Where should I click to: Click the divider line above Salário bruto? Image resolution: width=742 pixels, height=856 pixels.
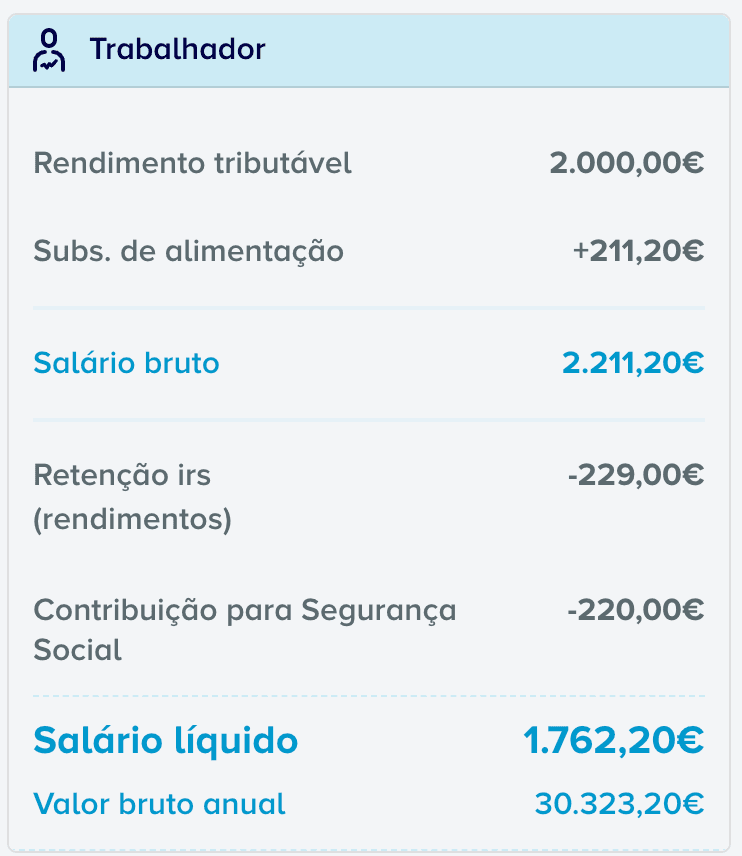click(369, 308)
